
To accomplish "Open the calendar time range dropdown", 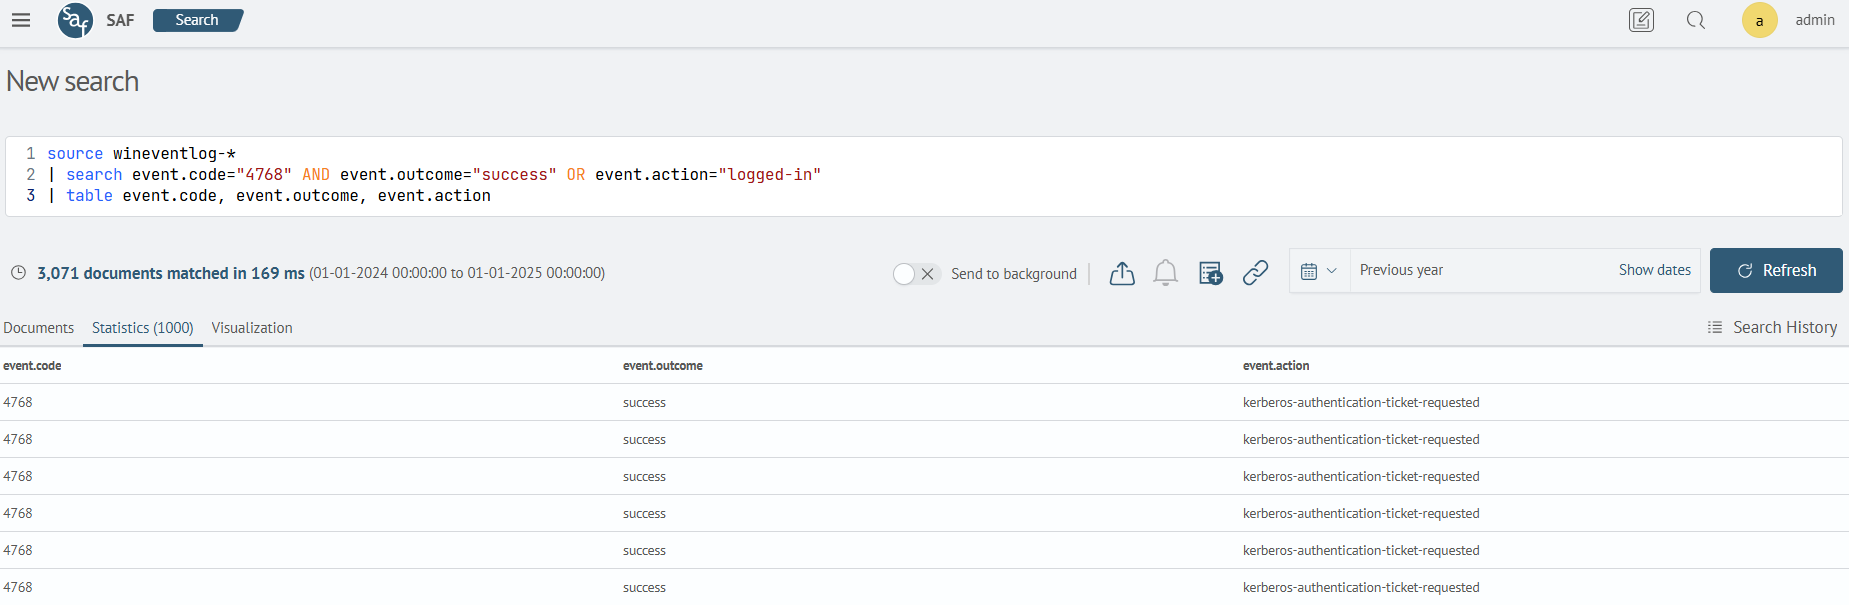I will click(1319, 271).
